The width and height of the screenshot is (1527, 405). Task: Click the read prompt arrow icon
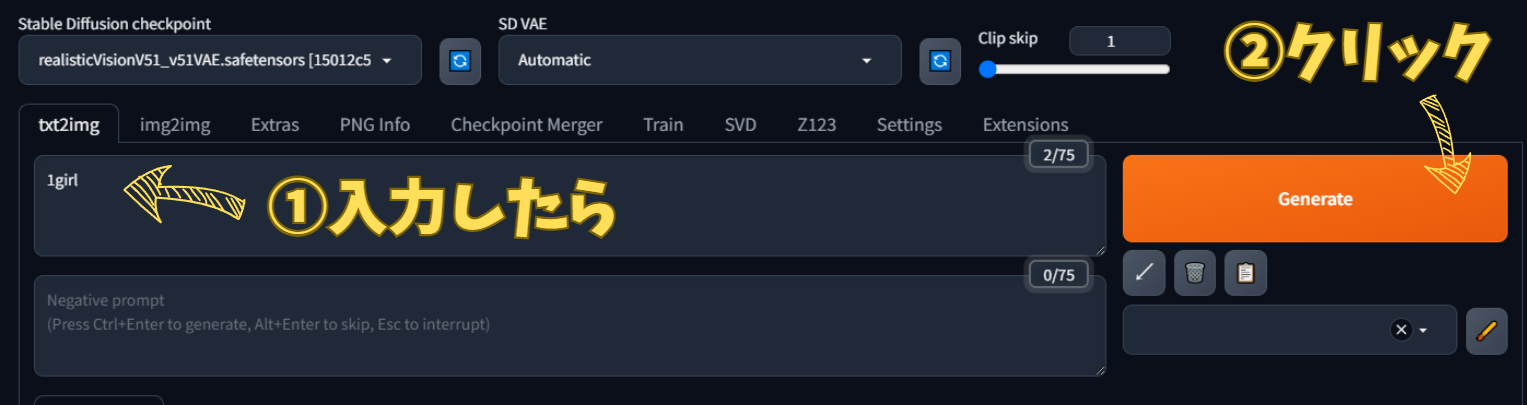(x=1144, y=273)
